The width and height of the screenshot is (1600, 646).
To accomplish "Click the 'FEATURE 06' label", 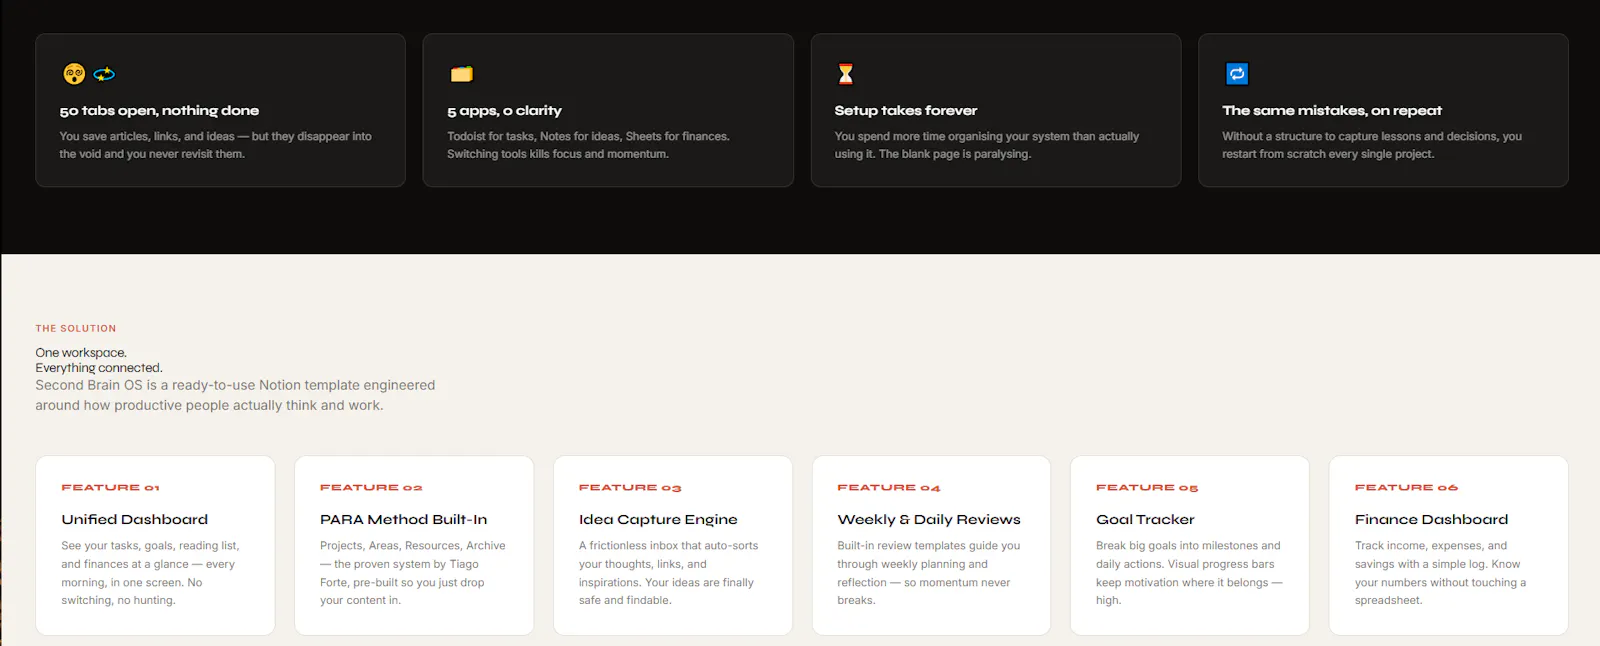I will [x=1406, y=488].
